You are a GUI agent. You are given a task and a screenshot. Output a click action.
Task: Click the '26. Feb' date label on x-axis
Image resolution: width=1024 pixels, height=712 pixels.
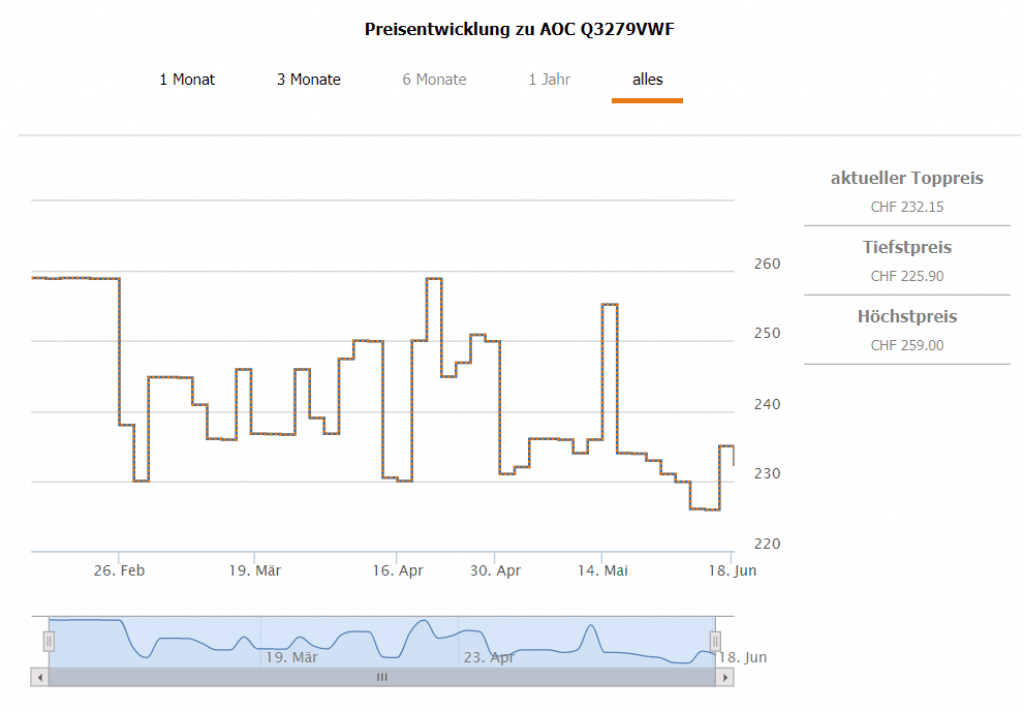119,570
